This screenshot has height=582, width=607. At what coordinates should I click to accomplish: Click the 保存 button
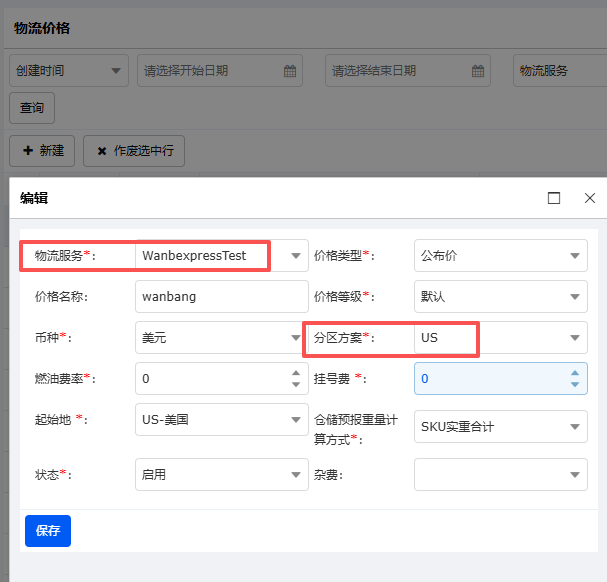point(48,531)
